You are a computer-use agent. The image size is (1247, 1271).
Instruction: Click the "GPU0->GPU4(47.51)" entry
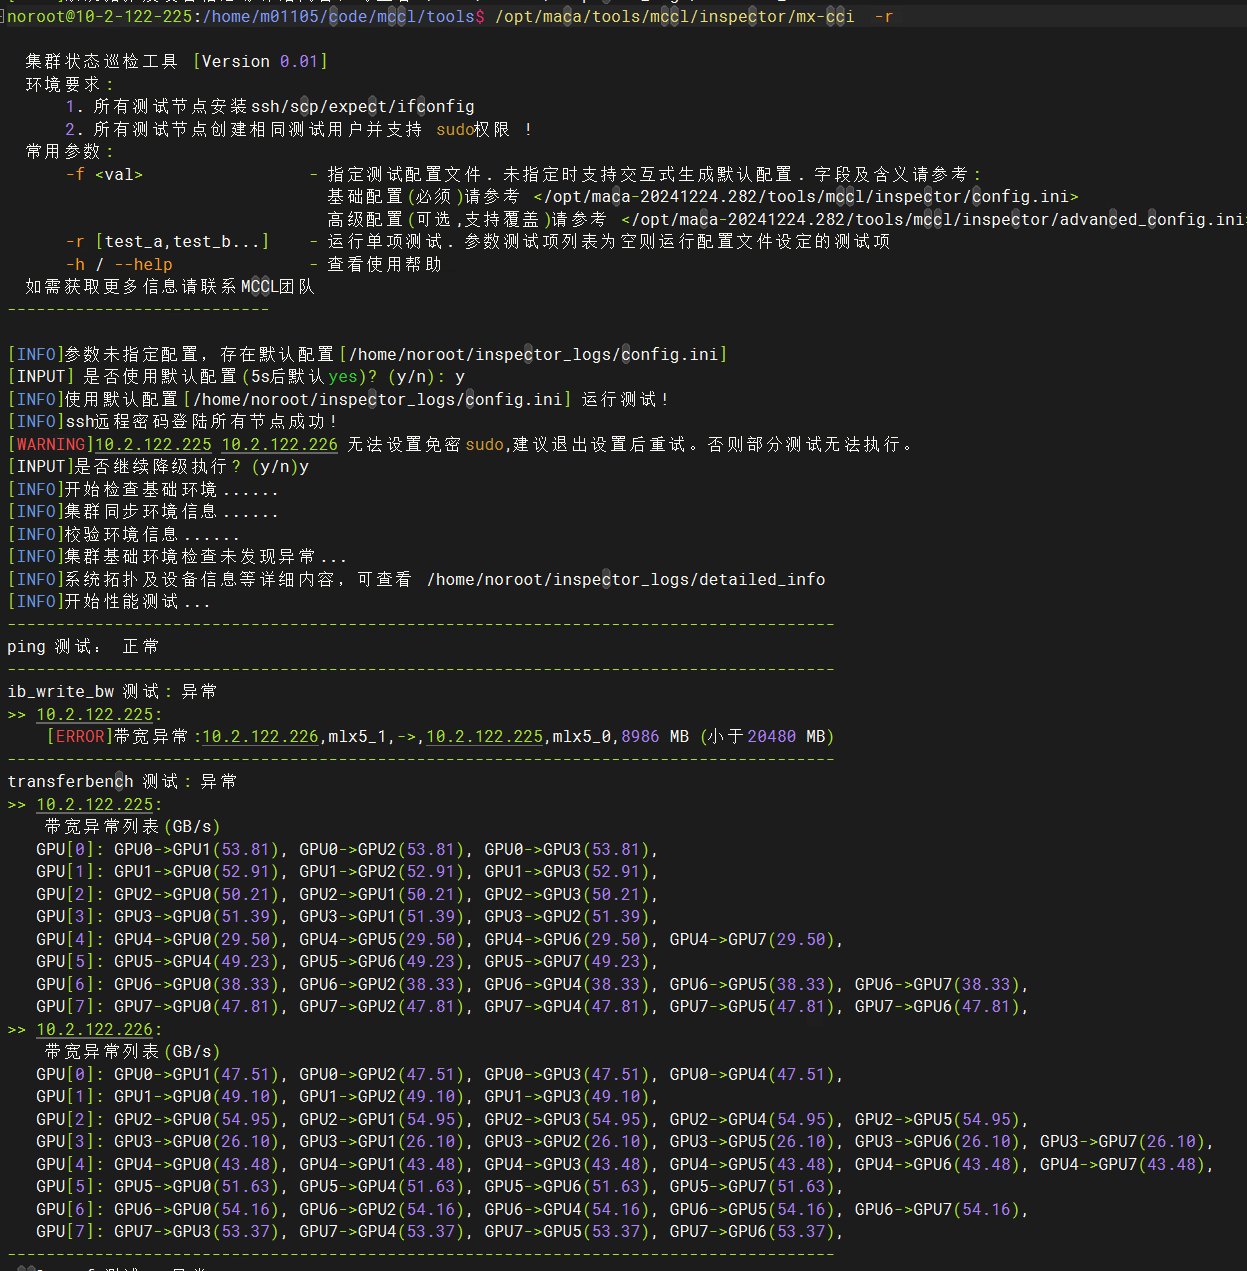753,1074
